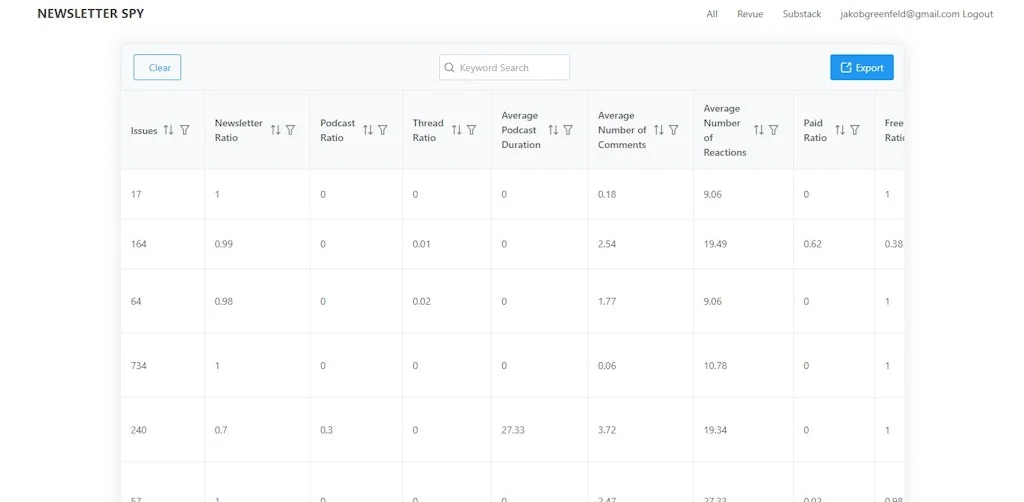Sort by Podcast Ratio column
Image resolution: width=1024 pixels, height=502 pixels.
tap(367, 130)
